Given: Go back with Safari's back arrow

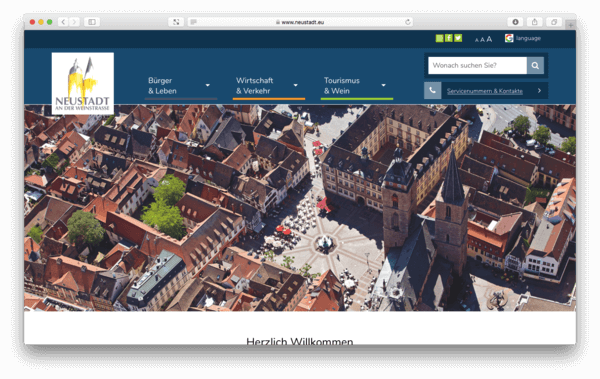Looking at the screenshot, I should [63, 22].
